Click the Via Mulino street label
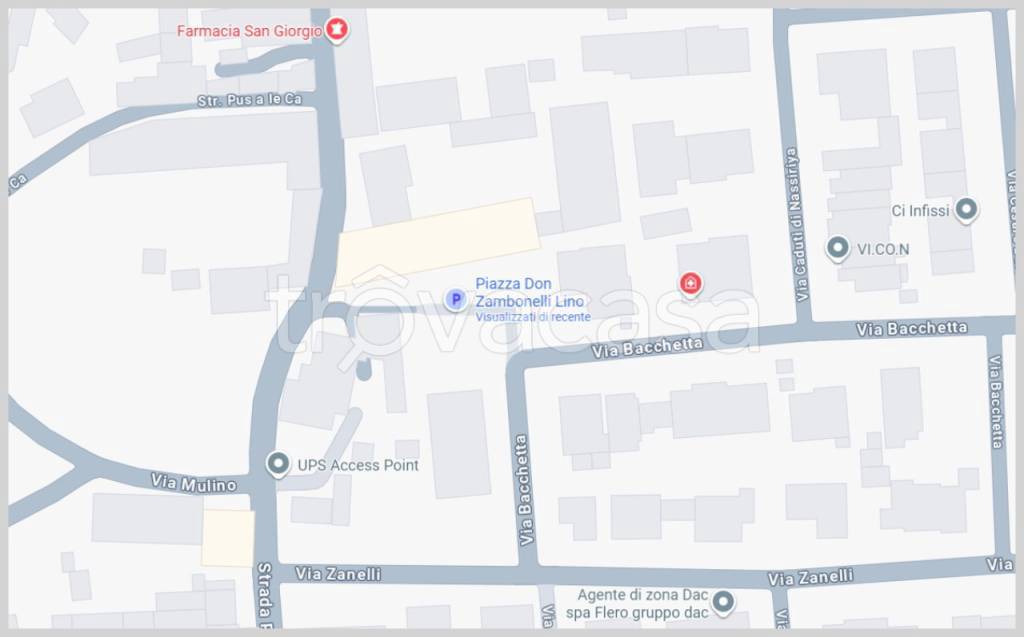This screenshot has width=1024, height=637. (x=193, y=483)
